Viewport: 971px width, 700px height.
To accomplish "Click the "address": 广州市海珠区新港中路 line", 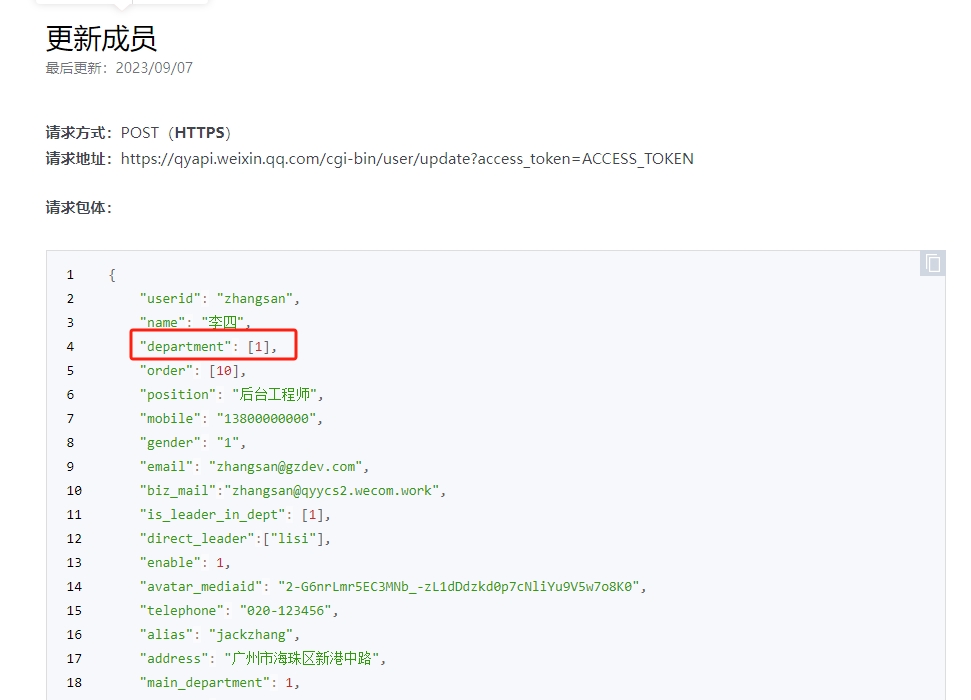I will click(x=263, y=658).
